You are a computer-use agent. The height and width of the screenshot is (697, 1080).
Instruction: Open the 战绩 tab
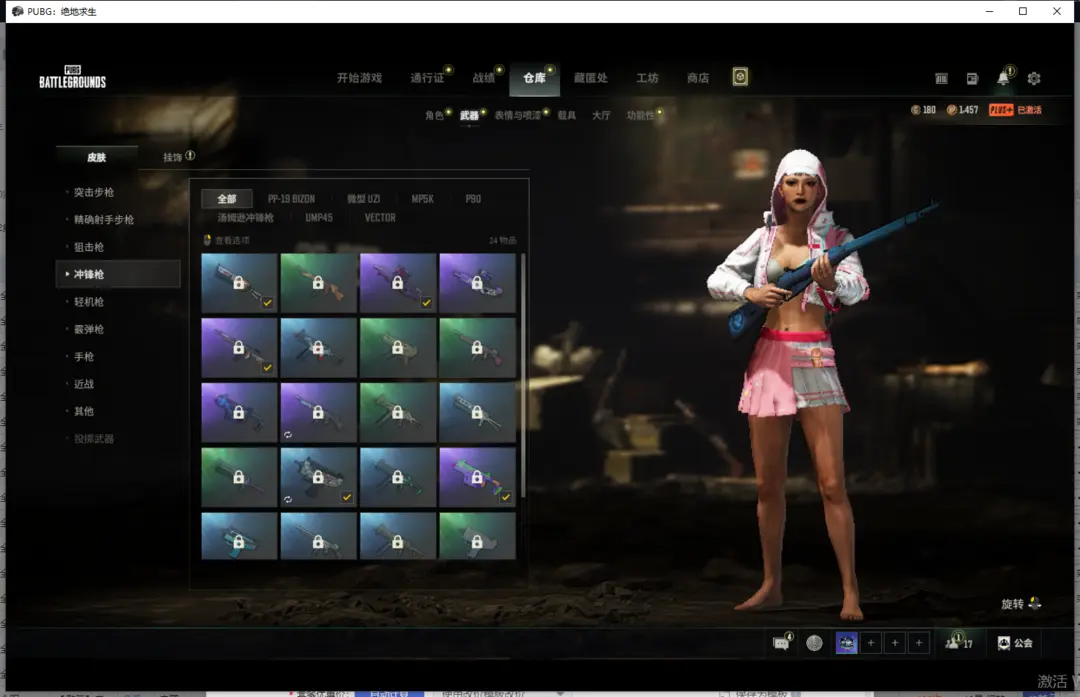pyautogui.click(x=484, y=78)
